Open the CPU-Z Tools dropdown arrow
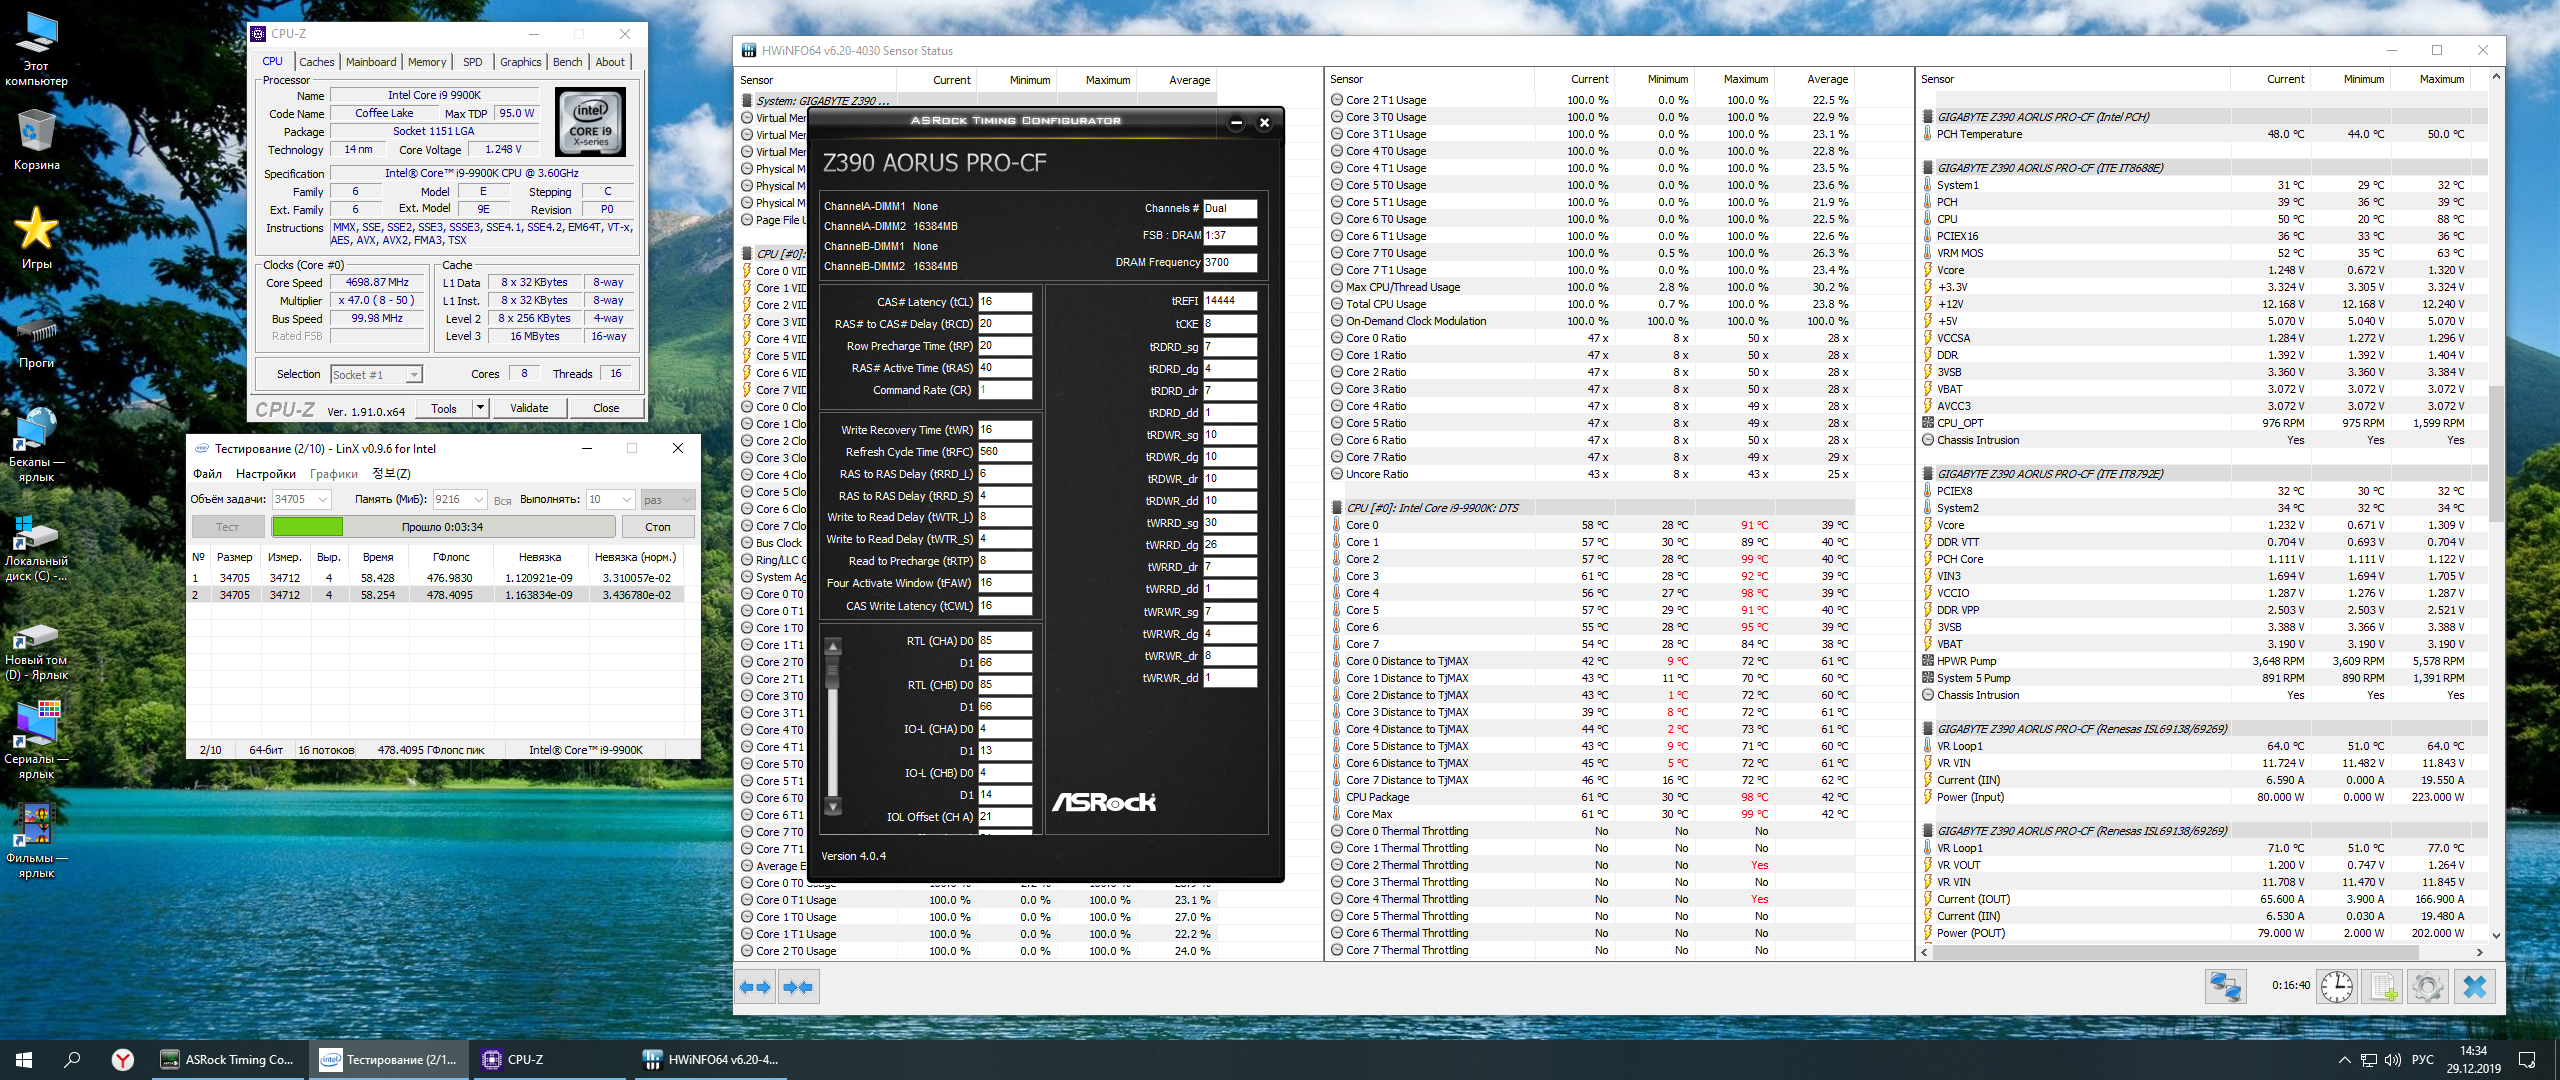The height and width of the screenshot is (1080, 2560). [480, 408]
